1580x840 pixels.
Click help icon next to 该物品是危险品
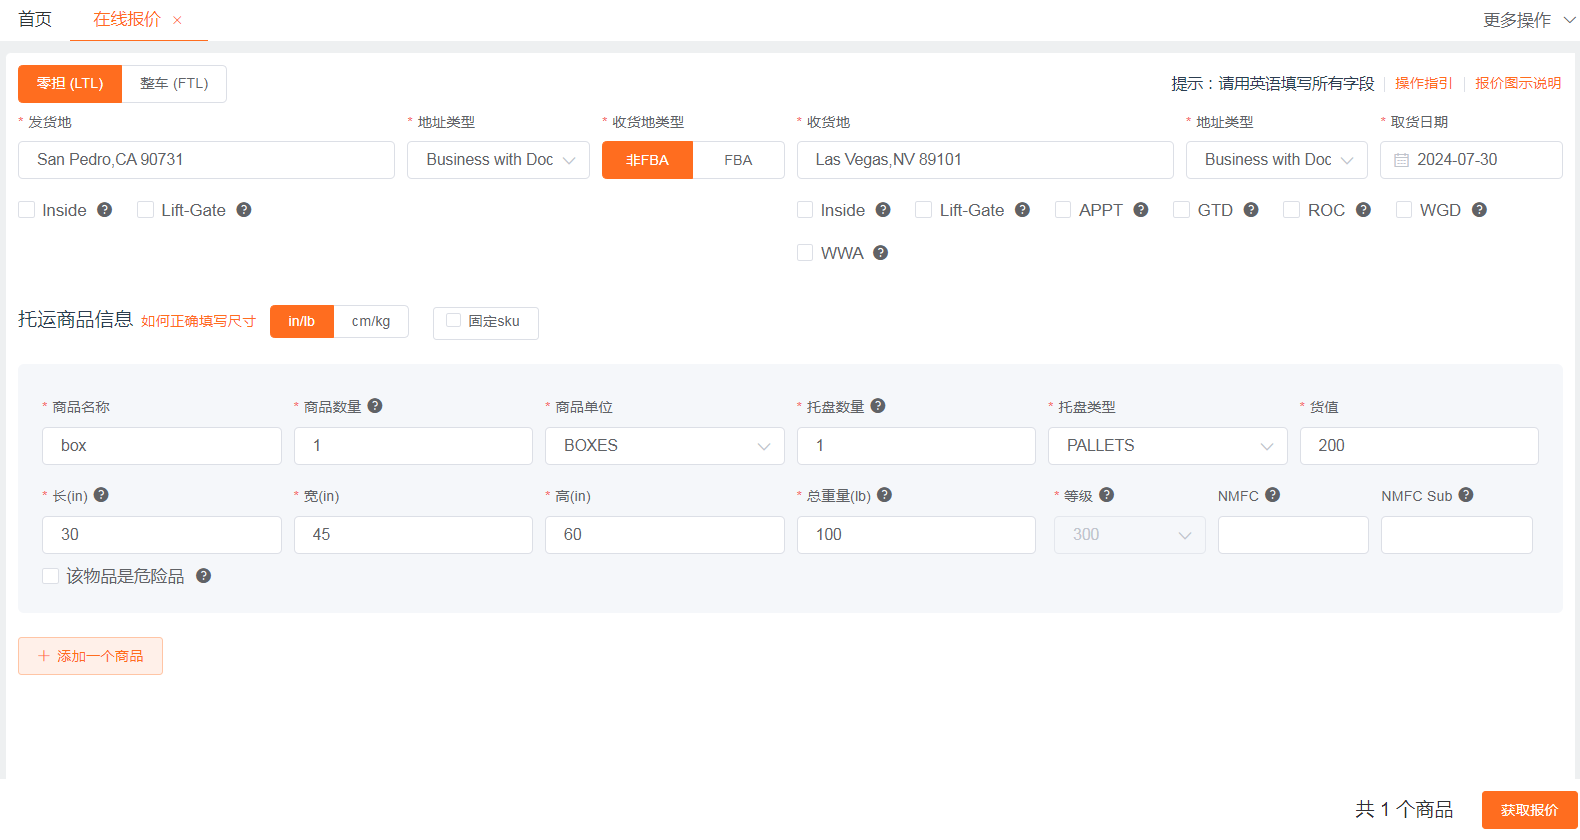pyautogui.click(x=203, y=576)
